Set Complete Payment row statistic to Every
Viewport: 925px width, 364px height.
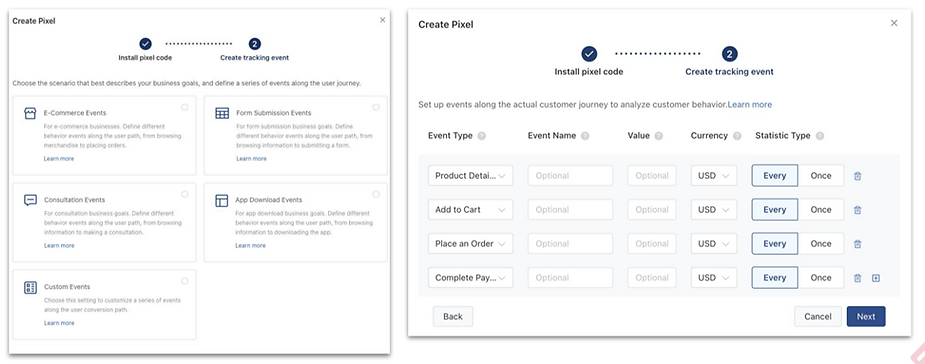point(775,278)
